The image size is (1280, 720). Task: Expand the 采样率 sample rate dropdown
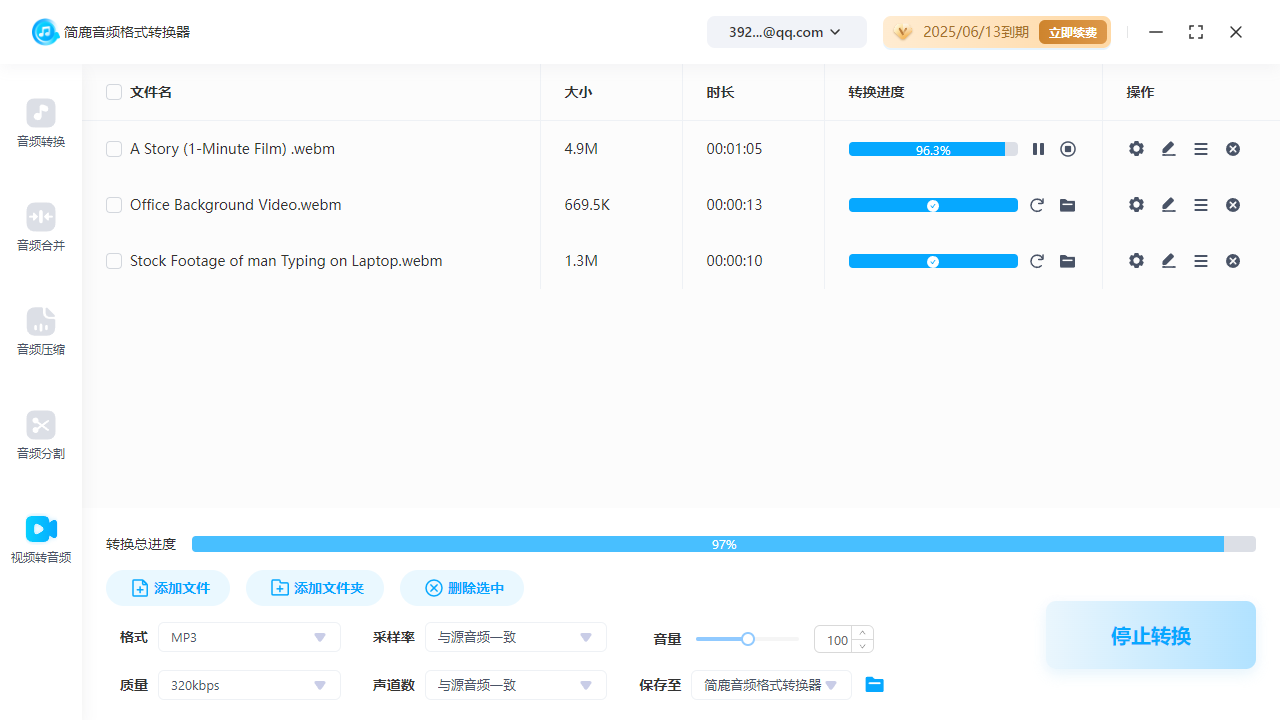(x=515, y=637)
